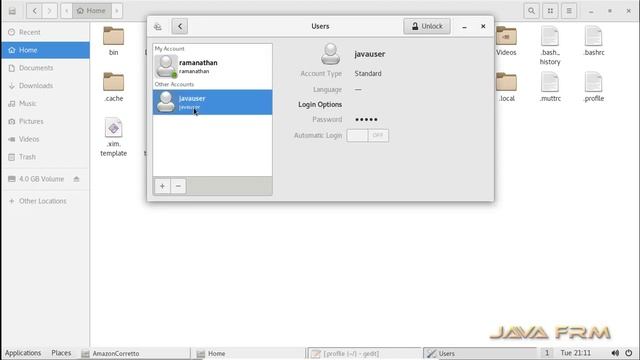640x360 pixels.
Task: Click the javauser name heading in details
Action: click(x=369, y=54)
